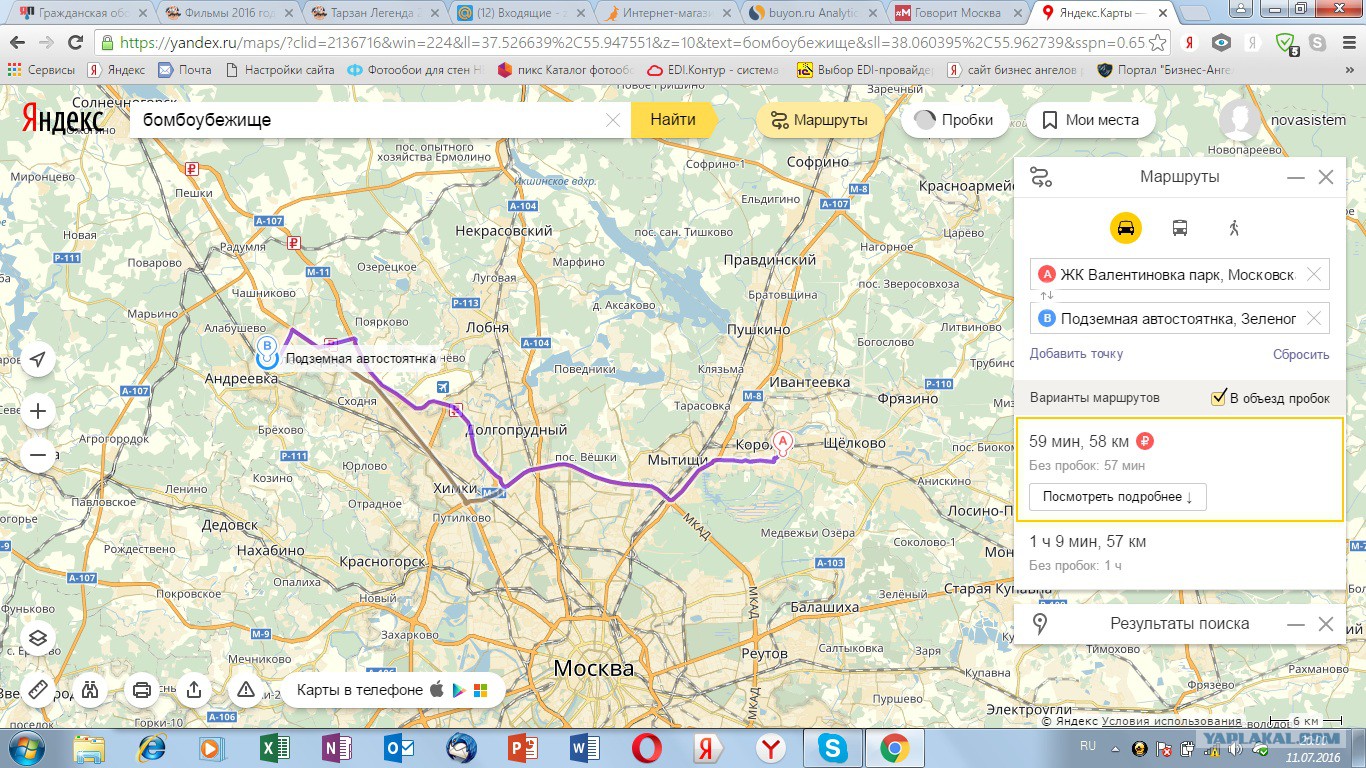Expand Посмотреть подробнее route details
1366x768 pixels.
pyautogui.click(x=1118, y=497)
